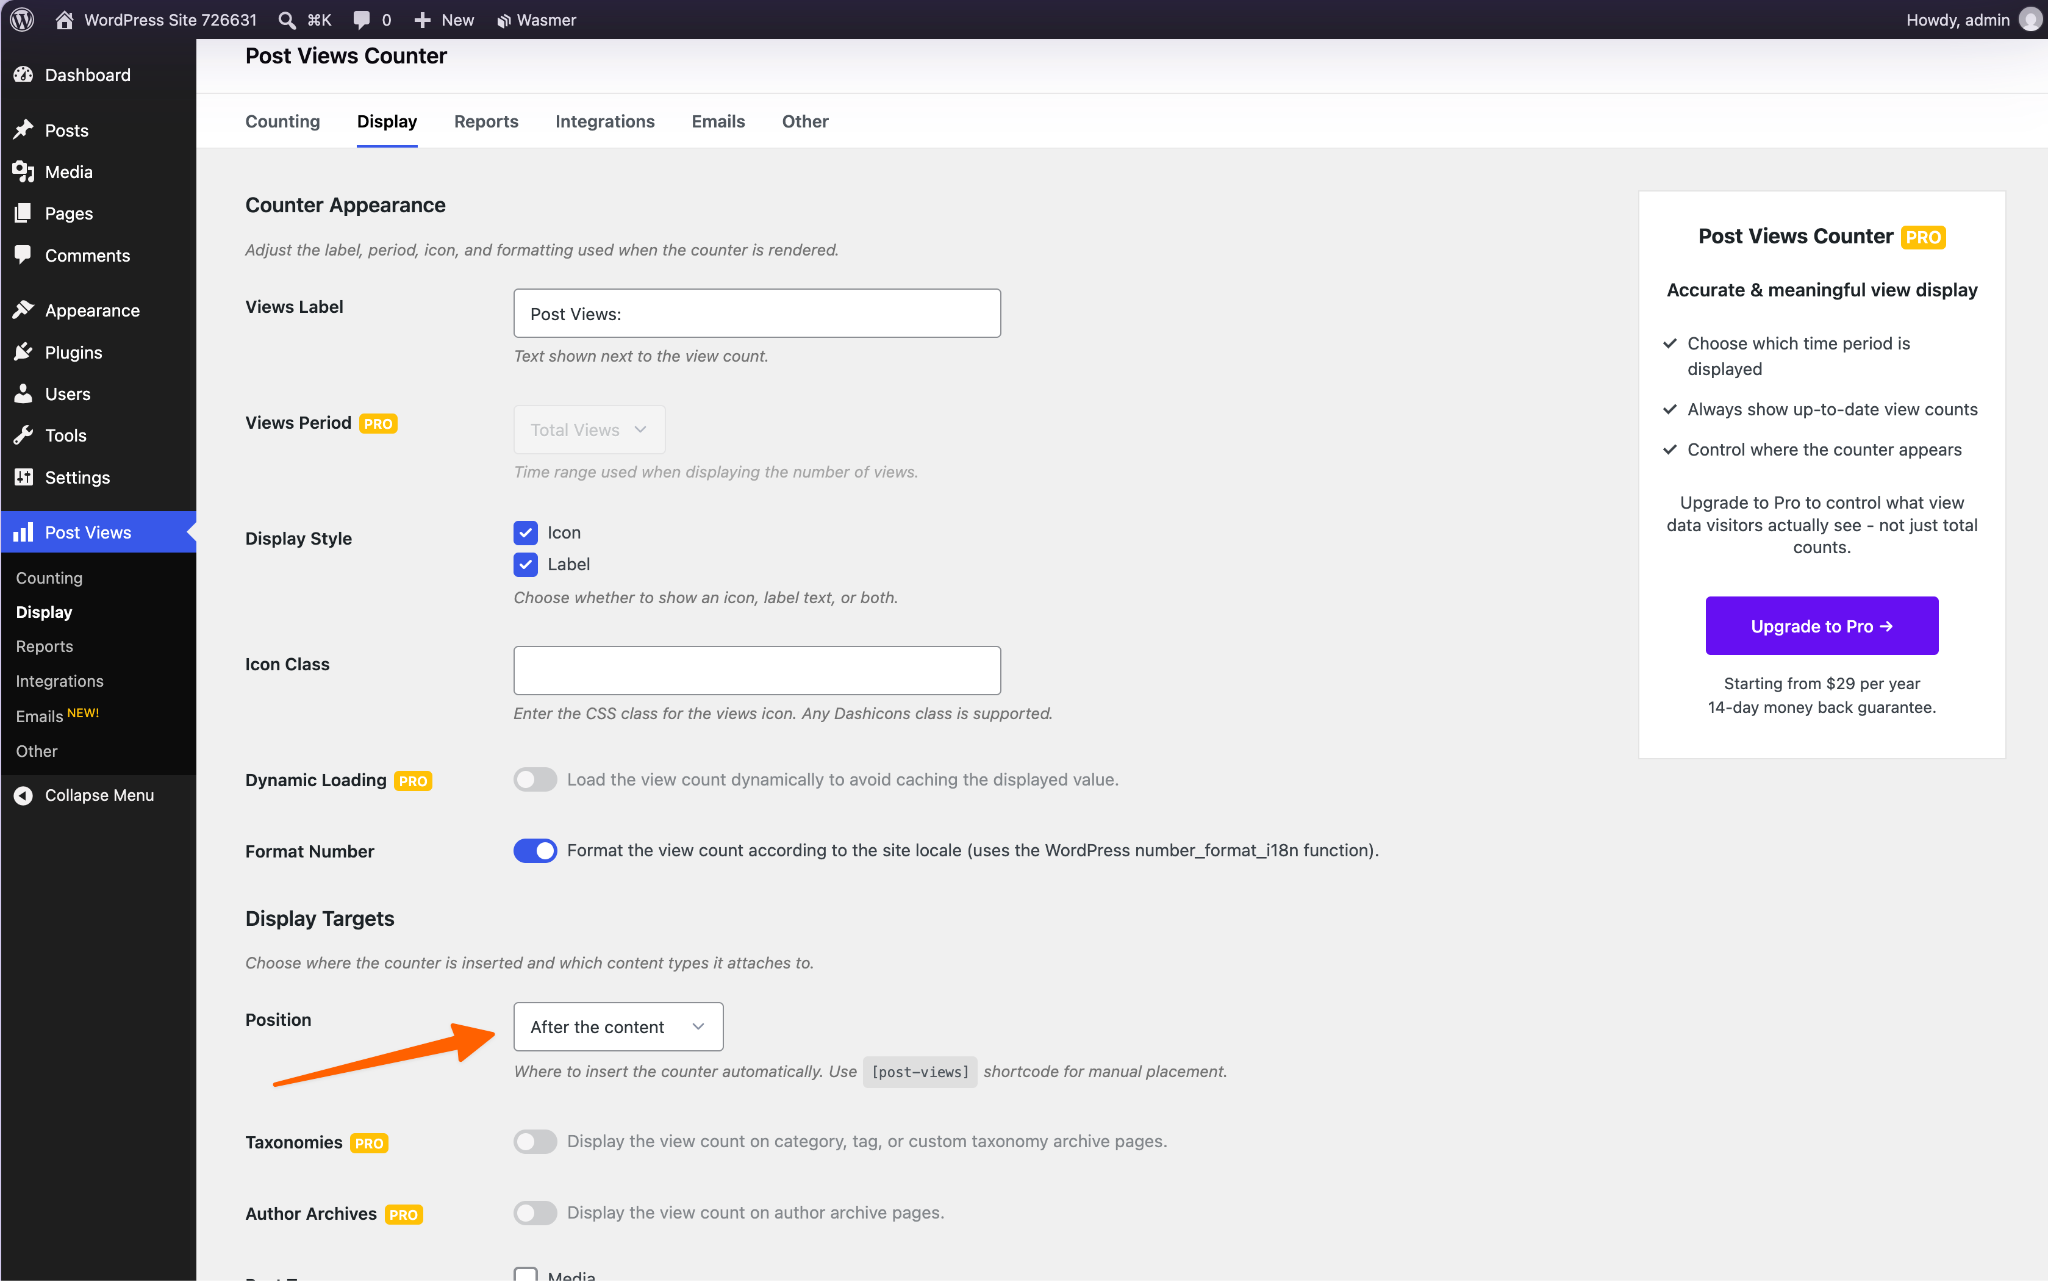Click the Comments icon in sidebar
The width and height of the screenshot is (2048, 1281).
click(x=23, y=255)
